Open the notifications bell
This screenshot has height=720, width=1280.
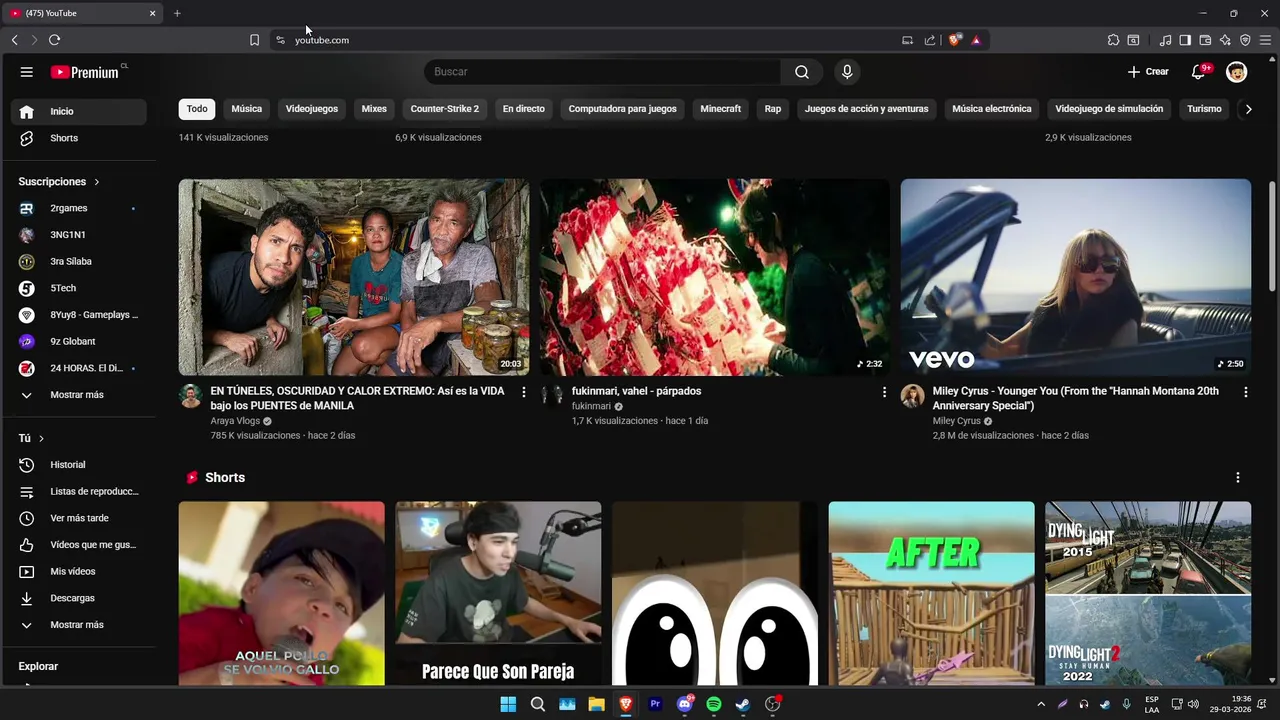[x=1198, y=72]
